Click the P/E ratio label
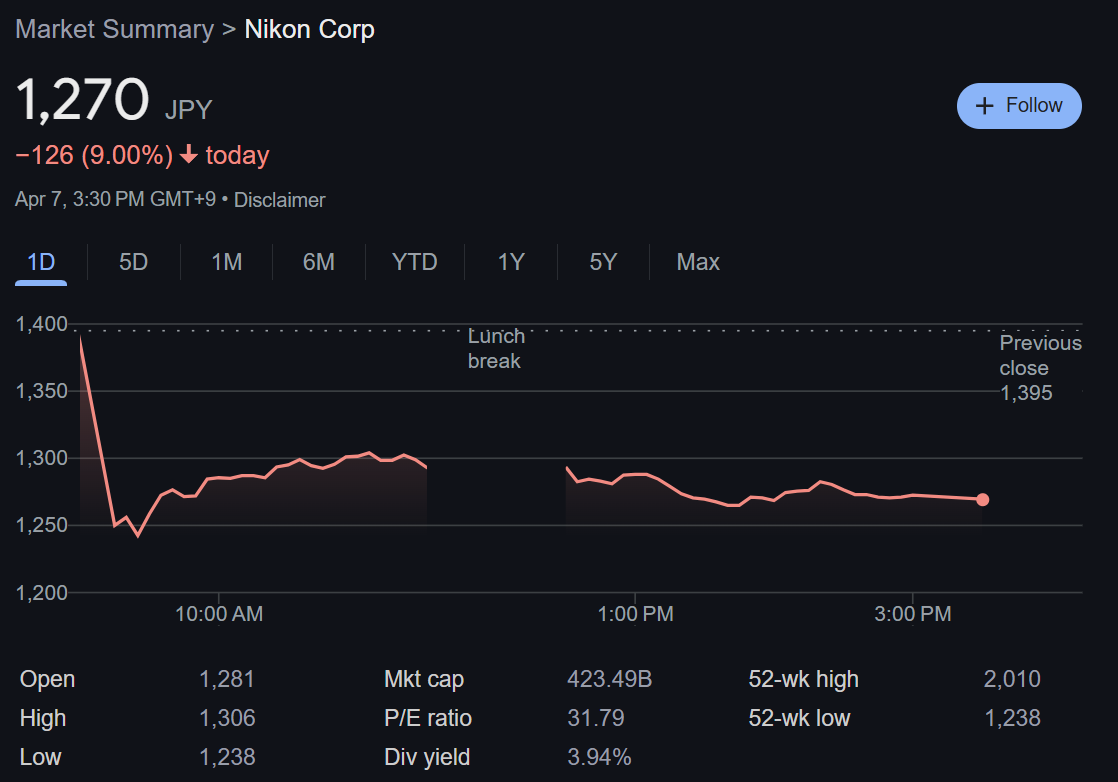1118x782 pixels. click(x=427, y=718)
